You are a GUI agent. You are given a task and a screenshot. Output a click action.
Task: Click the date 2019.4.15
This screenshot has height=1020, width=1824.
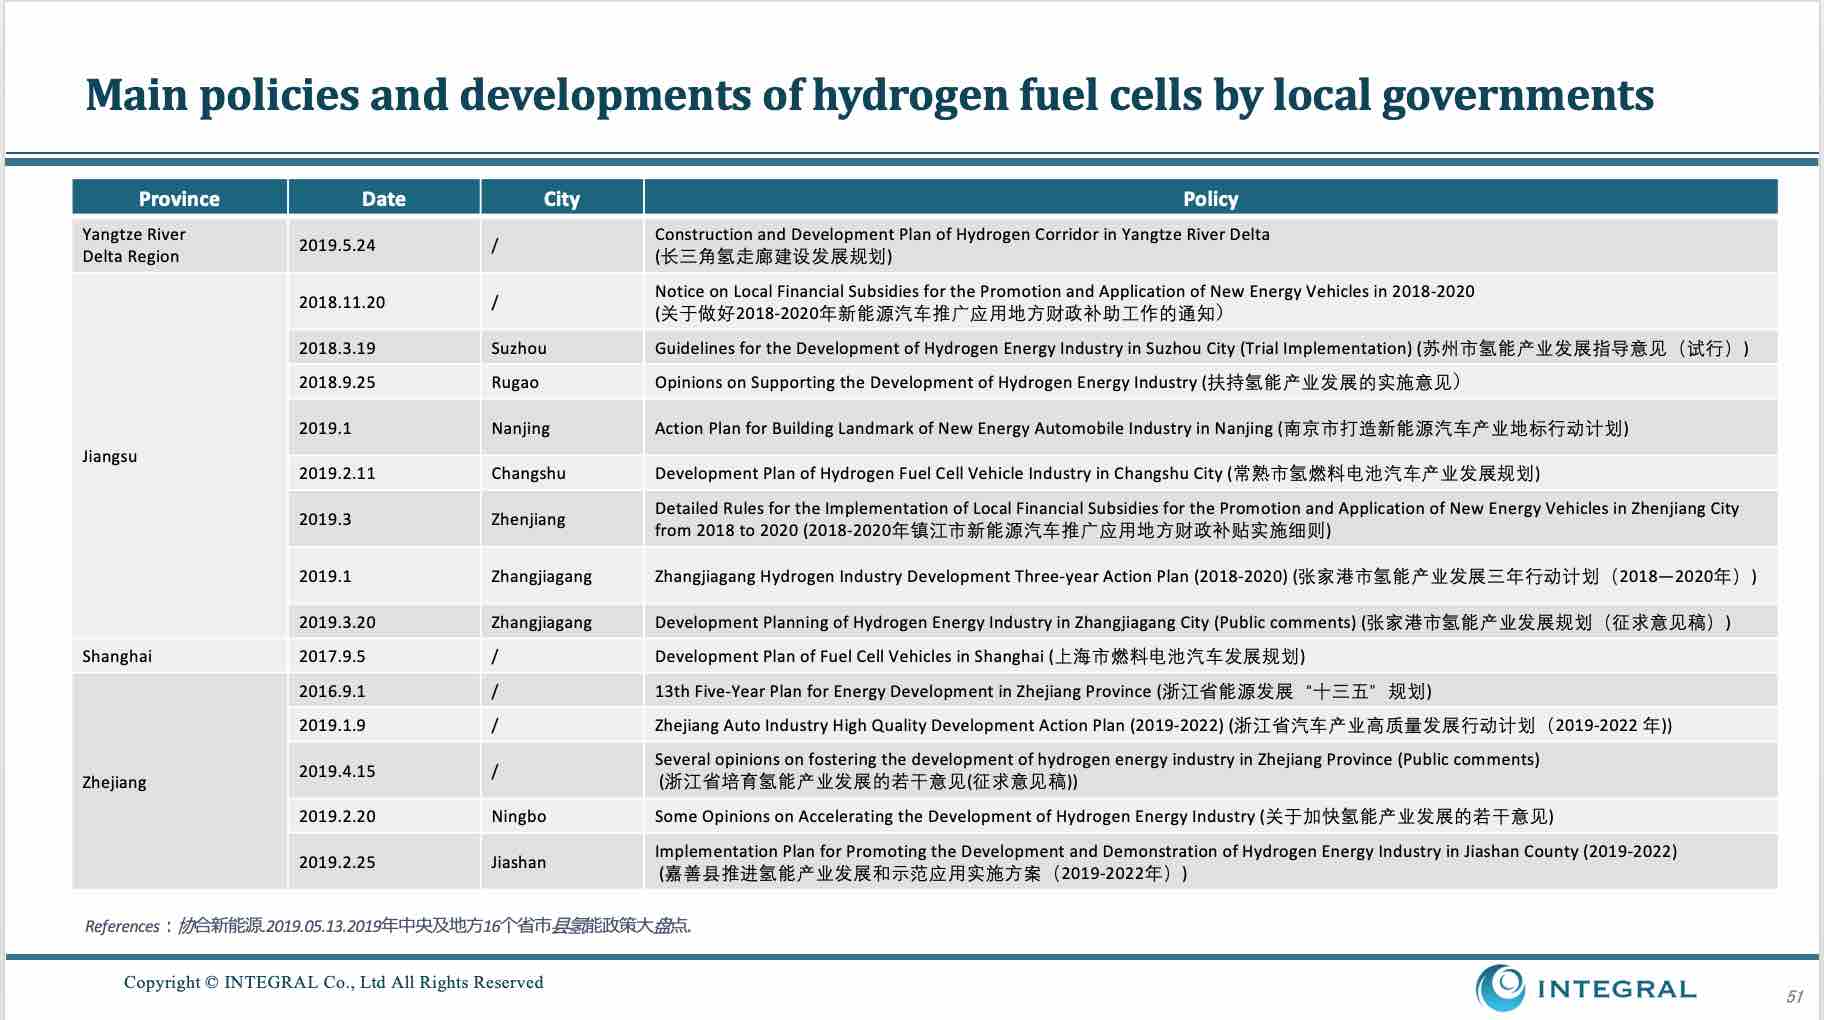pos(337,771)
